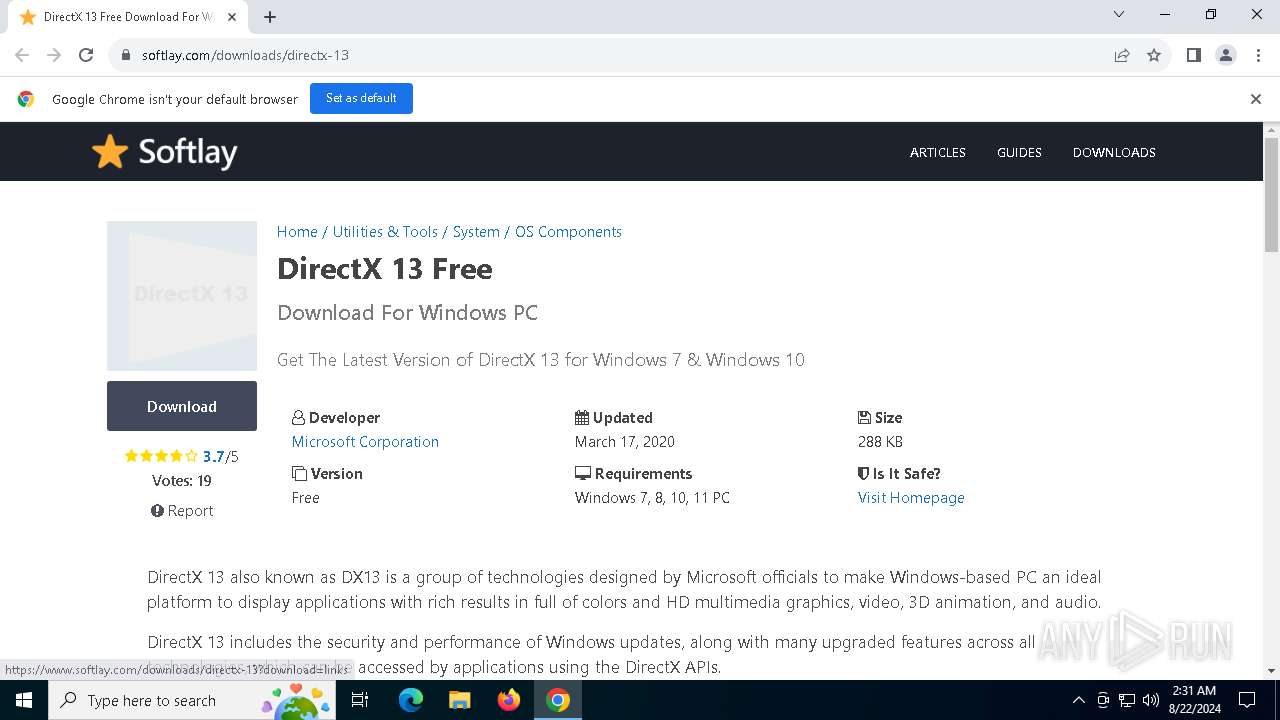Open Task View on the taskbar
The width and height of the screenshot is (1280, 720).
(360, 700)
